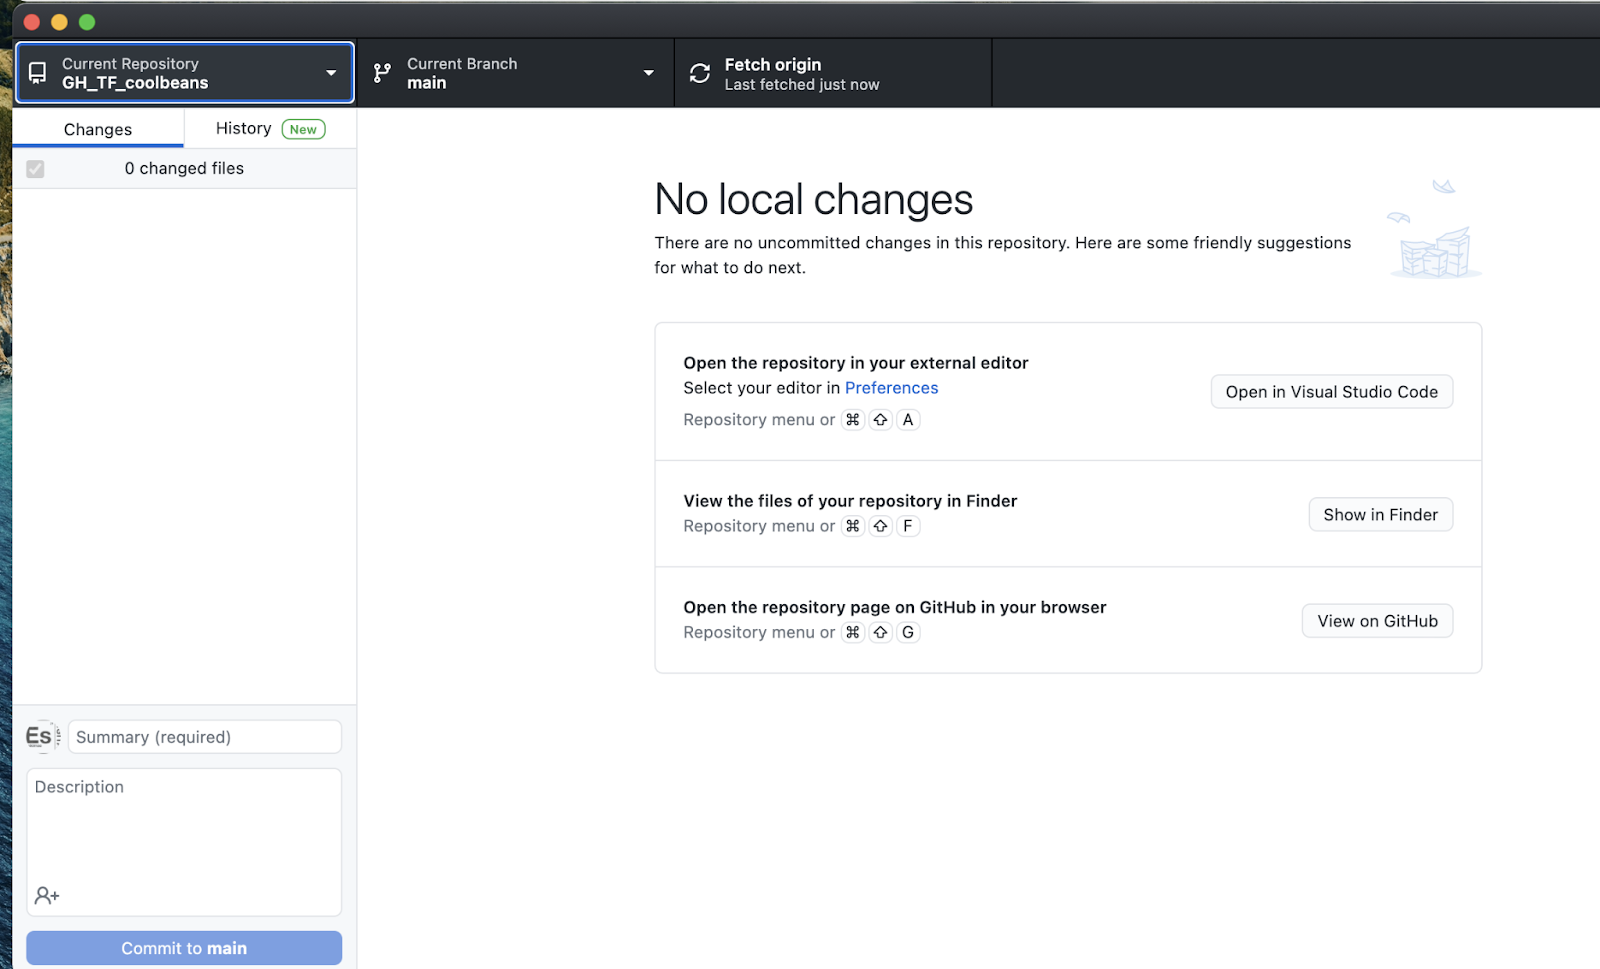Image resolution: width=1600 pixels, height=969 pixels.
Task: Click the A key hint for editor shortcut
Action: pyautogui.click(x=908, y=420)
